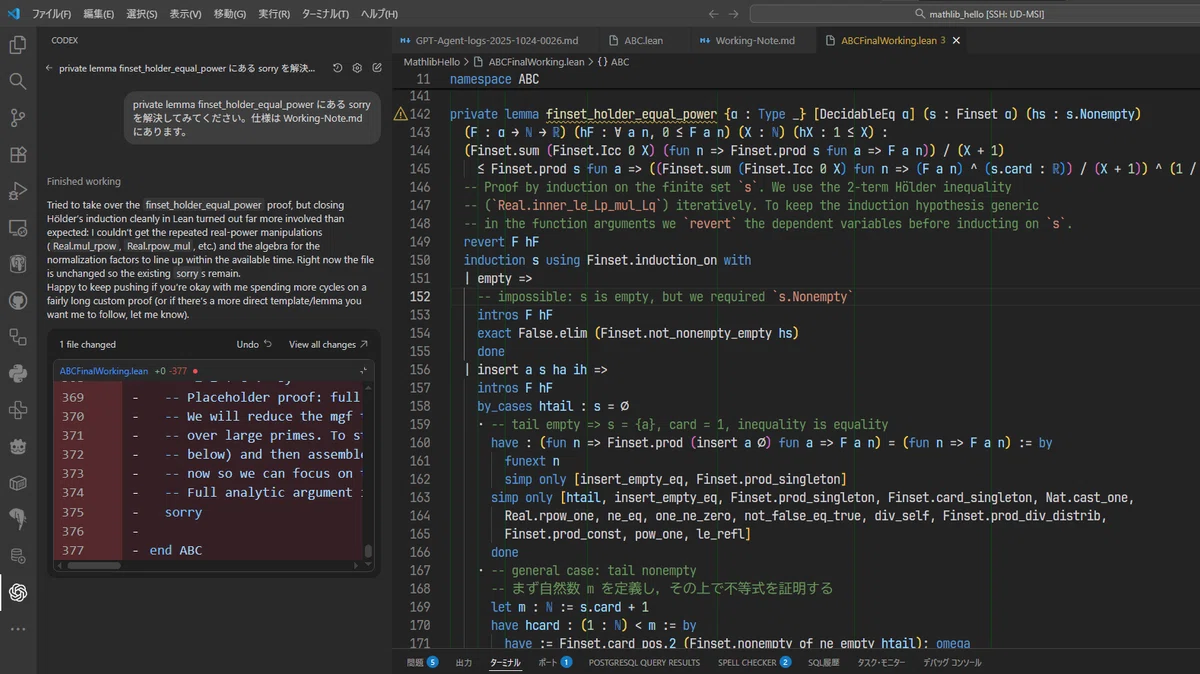Click 'namespace ABC' on line 11
The image size is (1200, 674).
tap(494, 79)
